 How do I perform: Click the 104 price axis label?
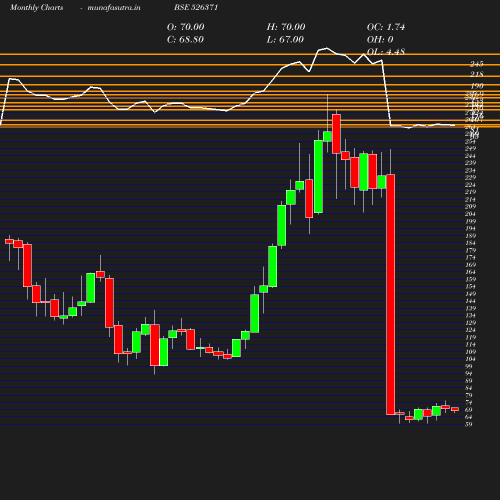click(x=471, y=359)
